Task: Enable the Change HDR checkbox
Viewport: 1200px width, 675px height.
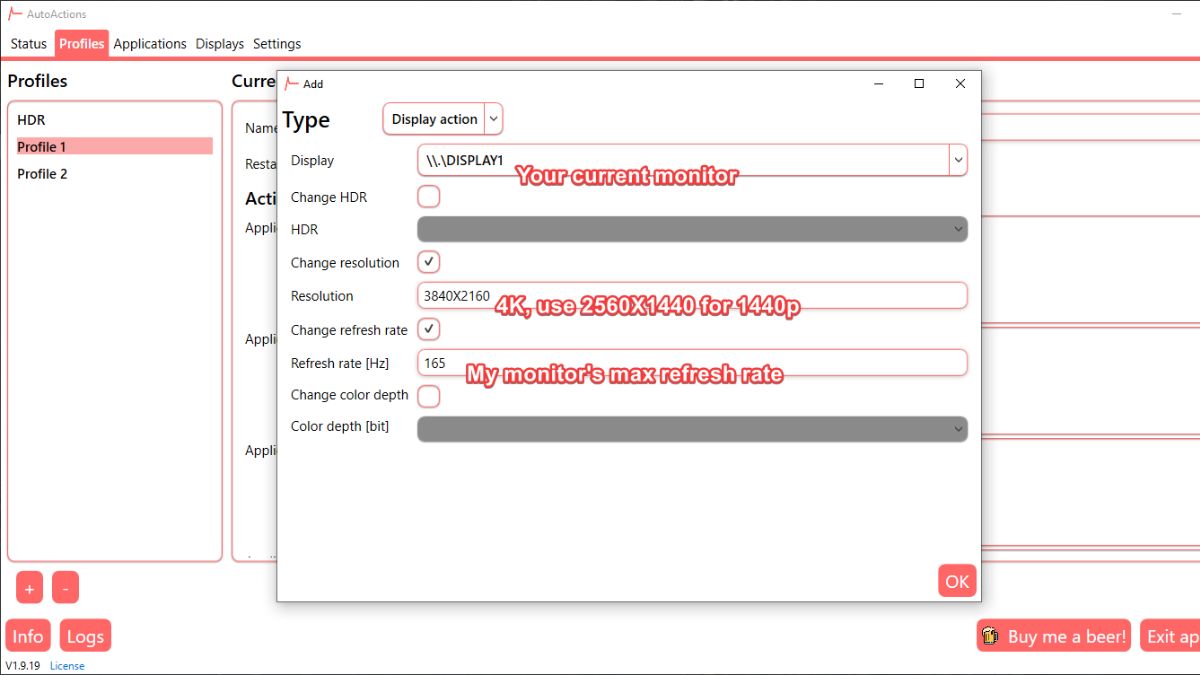Action: coord(428,196)
